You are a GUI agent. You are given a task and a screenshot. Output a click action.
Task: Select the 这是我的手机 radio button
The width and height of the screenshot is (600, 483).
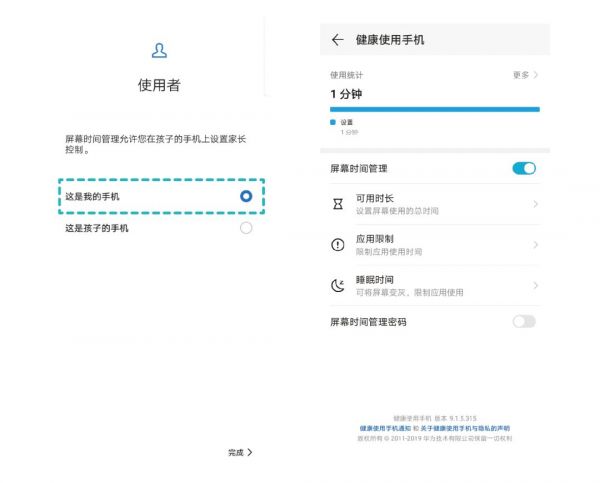[x=246, y=196]
